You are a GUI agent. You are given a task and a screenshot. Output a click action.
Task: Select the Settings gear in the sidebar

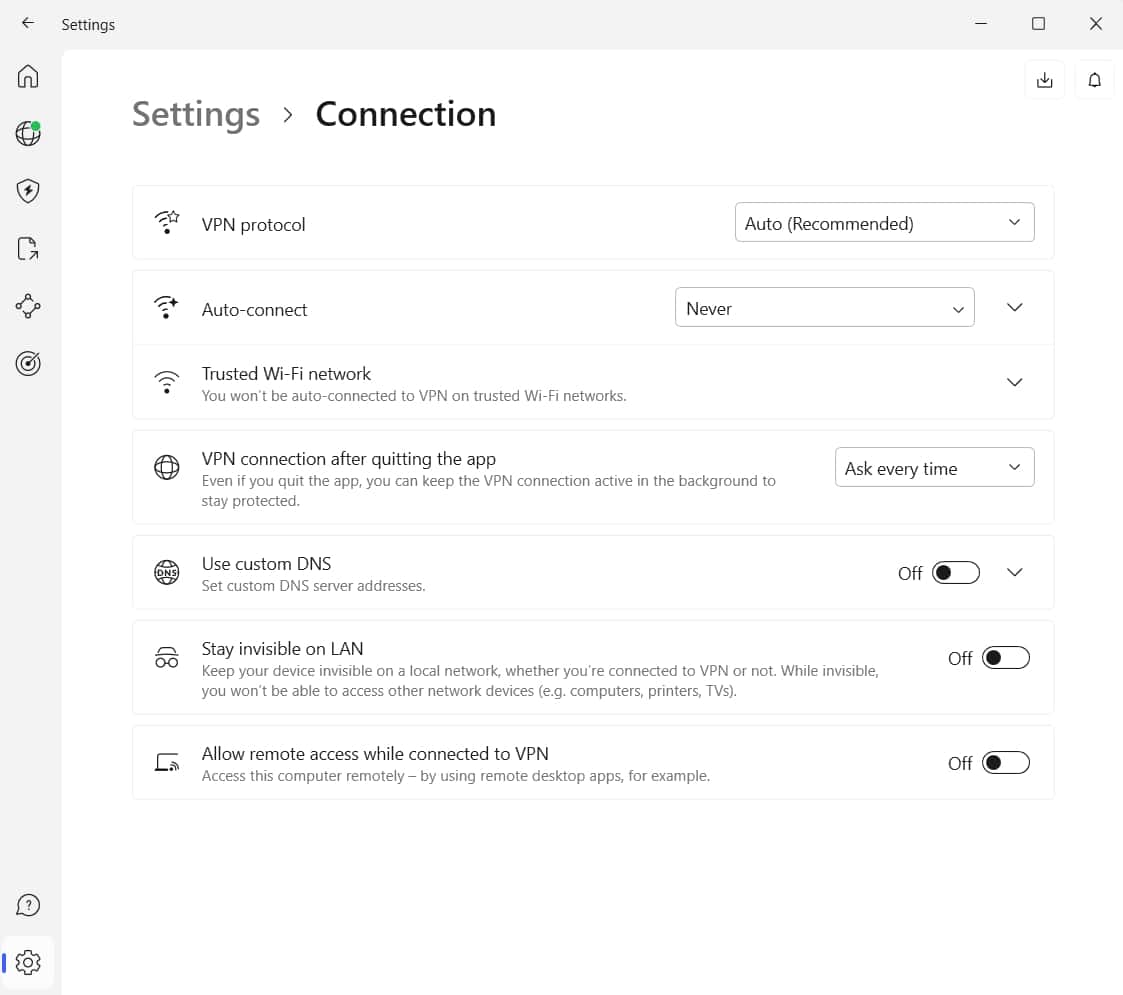click(x=28, y=962)
